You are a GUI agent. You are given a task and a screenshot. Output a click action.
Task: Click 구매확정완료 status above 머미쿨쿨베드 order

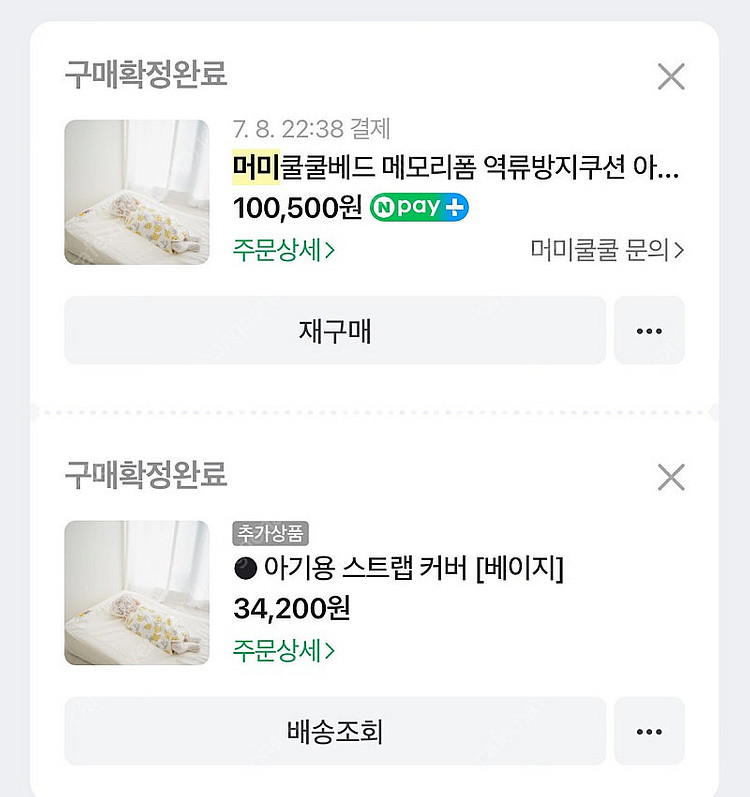tap(146, 74)
